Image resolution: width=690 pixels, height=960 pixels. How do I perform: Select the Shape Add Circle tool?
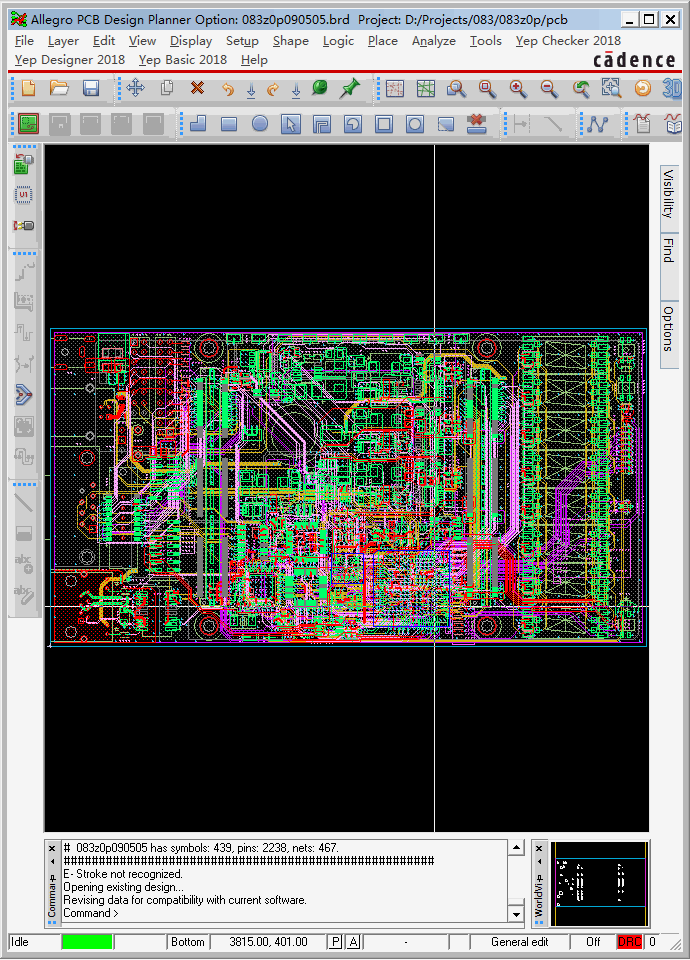260,125
